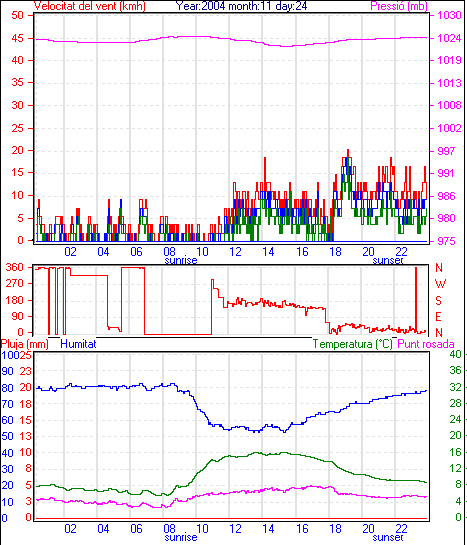The image size is (467, 545).
Task: Click the 'Temperatura (°C)' legend label
Action: (353, 344)
